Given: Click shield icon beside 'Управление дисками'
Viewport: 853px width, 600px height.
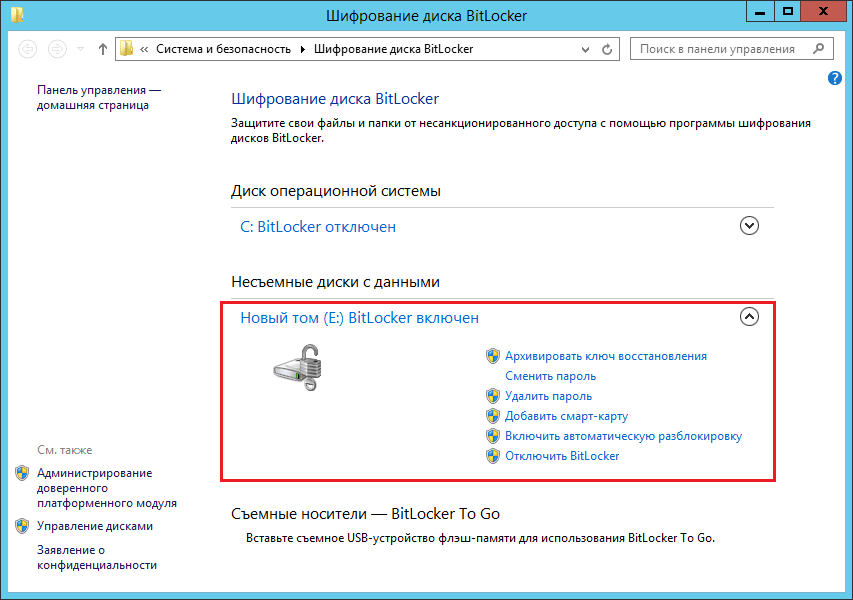Looking at the screenshot, I should [x=22, y=526].
